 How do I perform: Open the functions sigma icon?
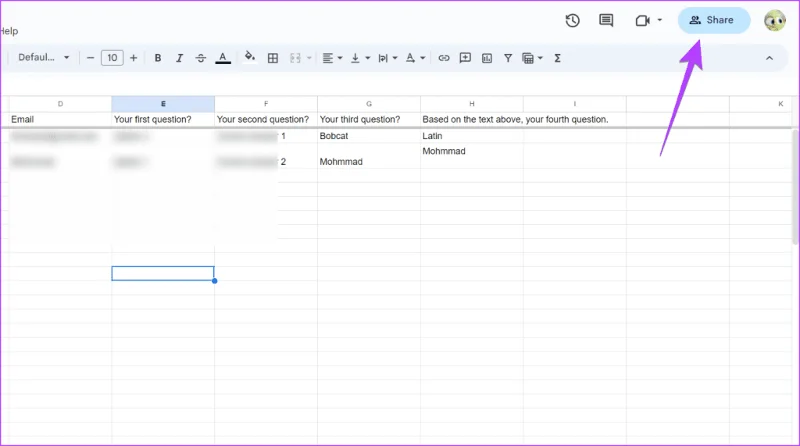(558, 58)
